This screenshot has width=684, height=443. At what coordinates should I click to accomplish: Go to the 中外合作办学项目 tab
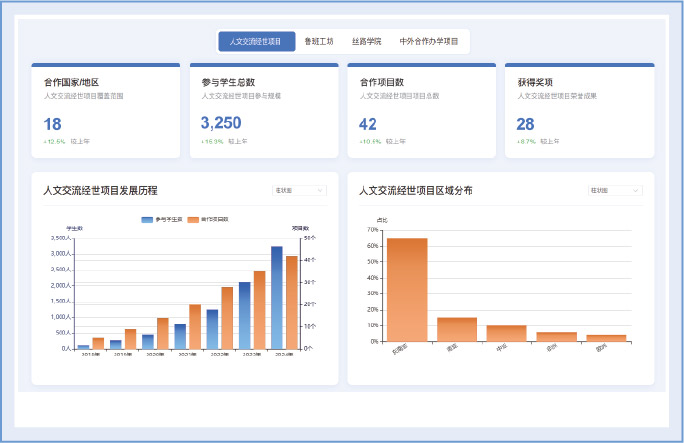(x=428, y=42)
